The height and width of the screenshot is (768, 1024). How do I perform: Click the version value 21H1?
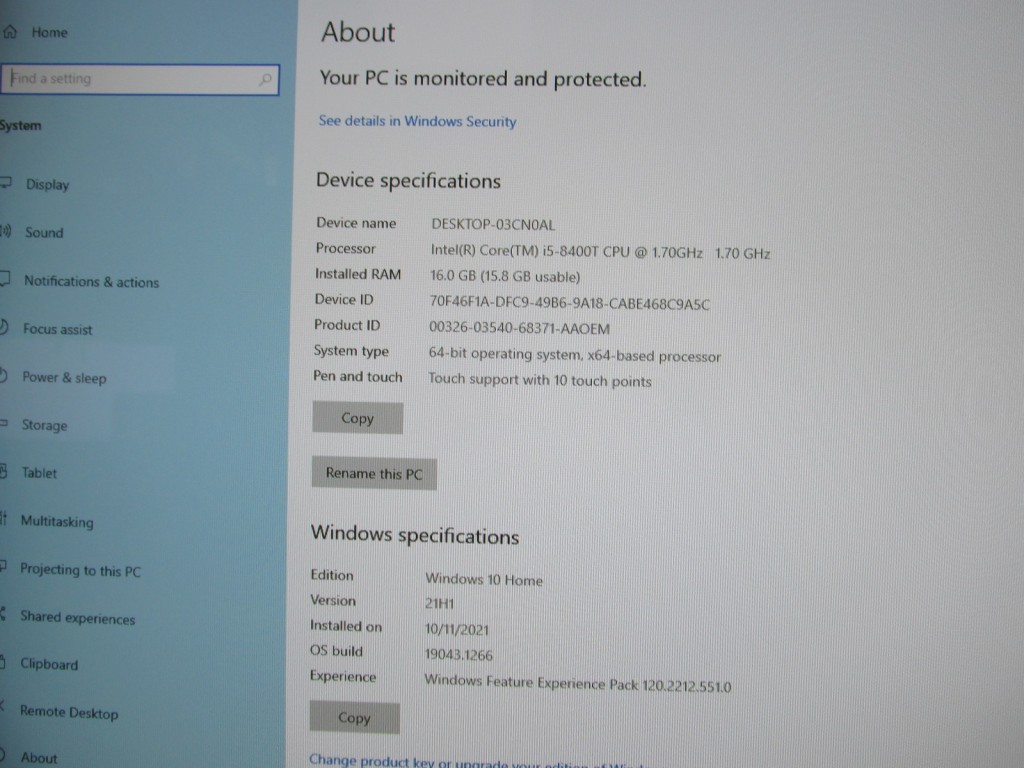440,604
